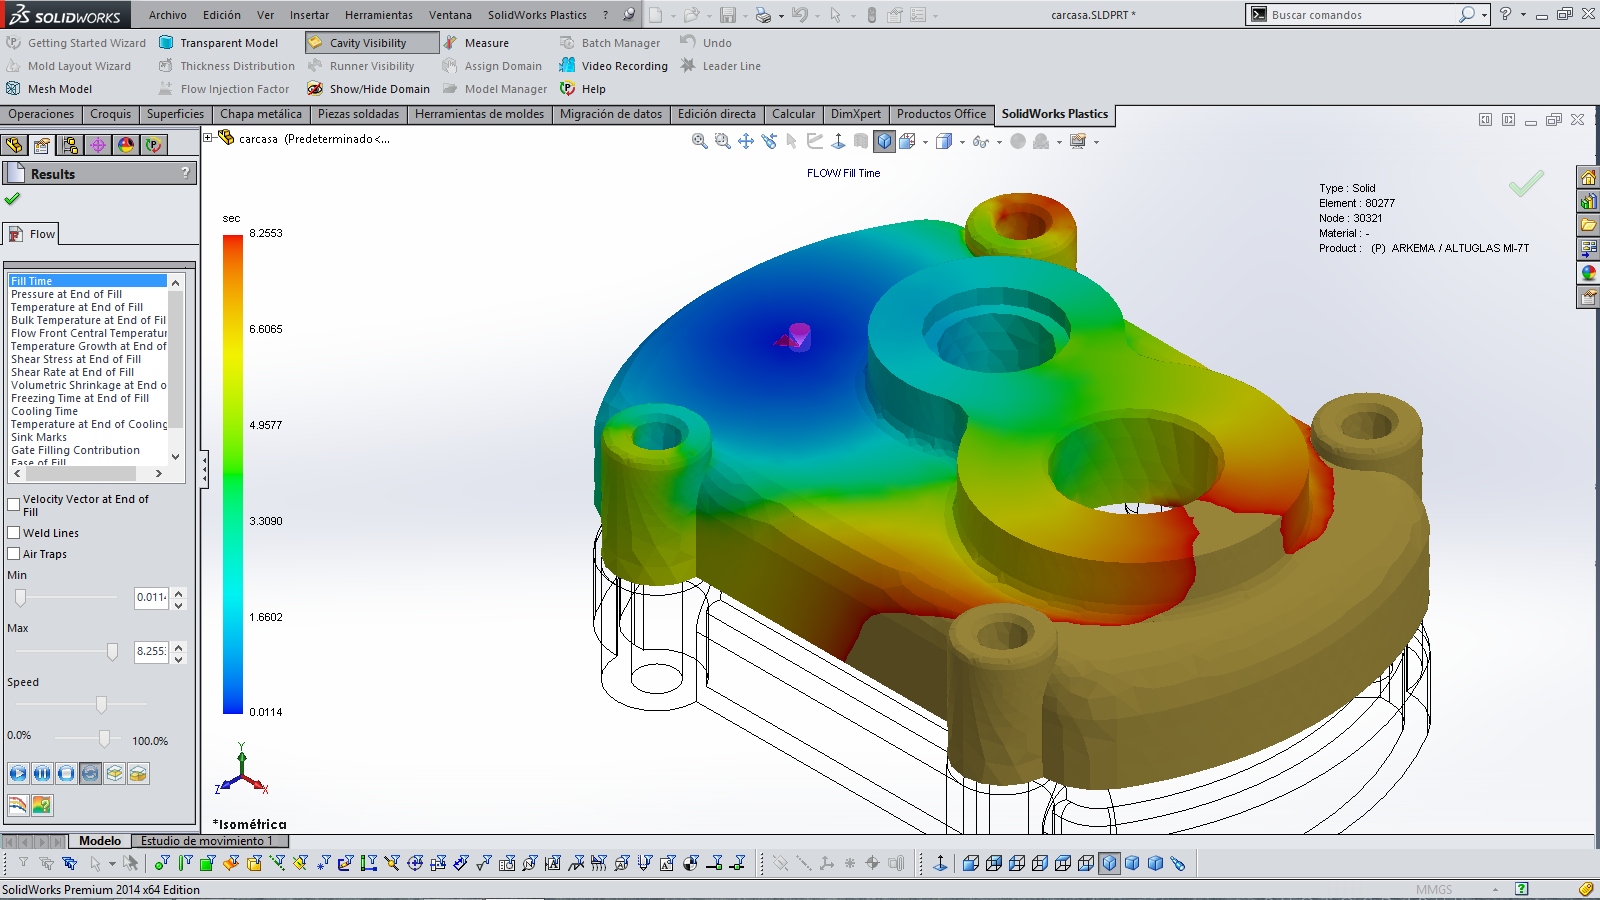This screenshot has height=900, width=1600.
Task: Pause the fill animation
Action: [42, 773]
